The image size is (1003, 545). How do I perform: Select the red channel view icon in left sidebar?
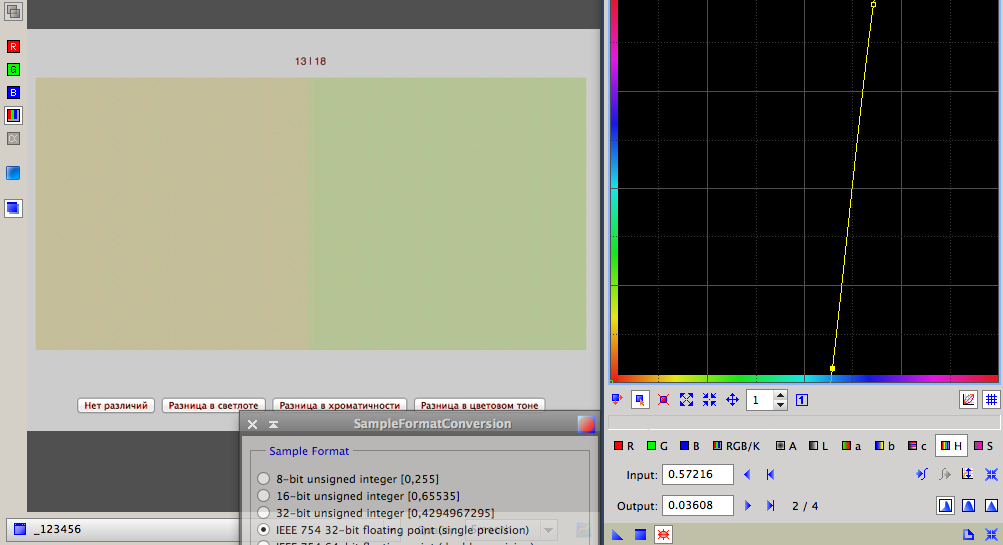13,47
